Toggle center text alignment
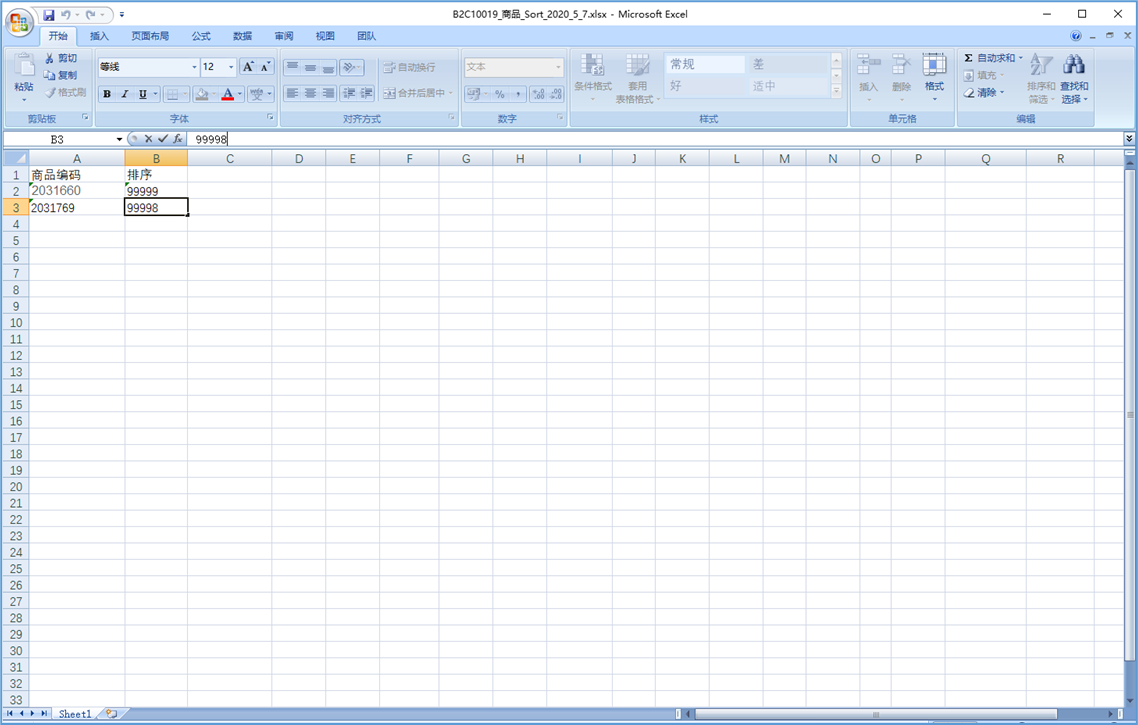This screenshot has width=1138, height=725. (x=311, y=93)
